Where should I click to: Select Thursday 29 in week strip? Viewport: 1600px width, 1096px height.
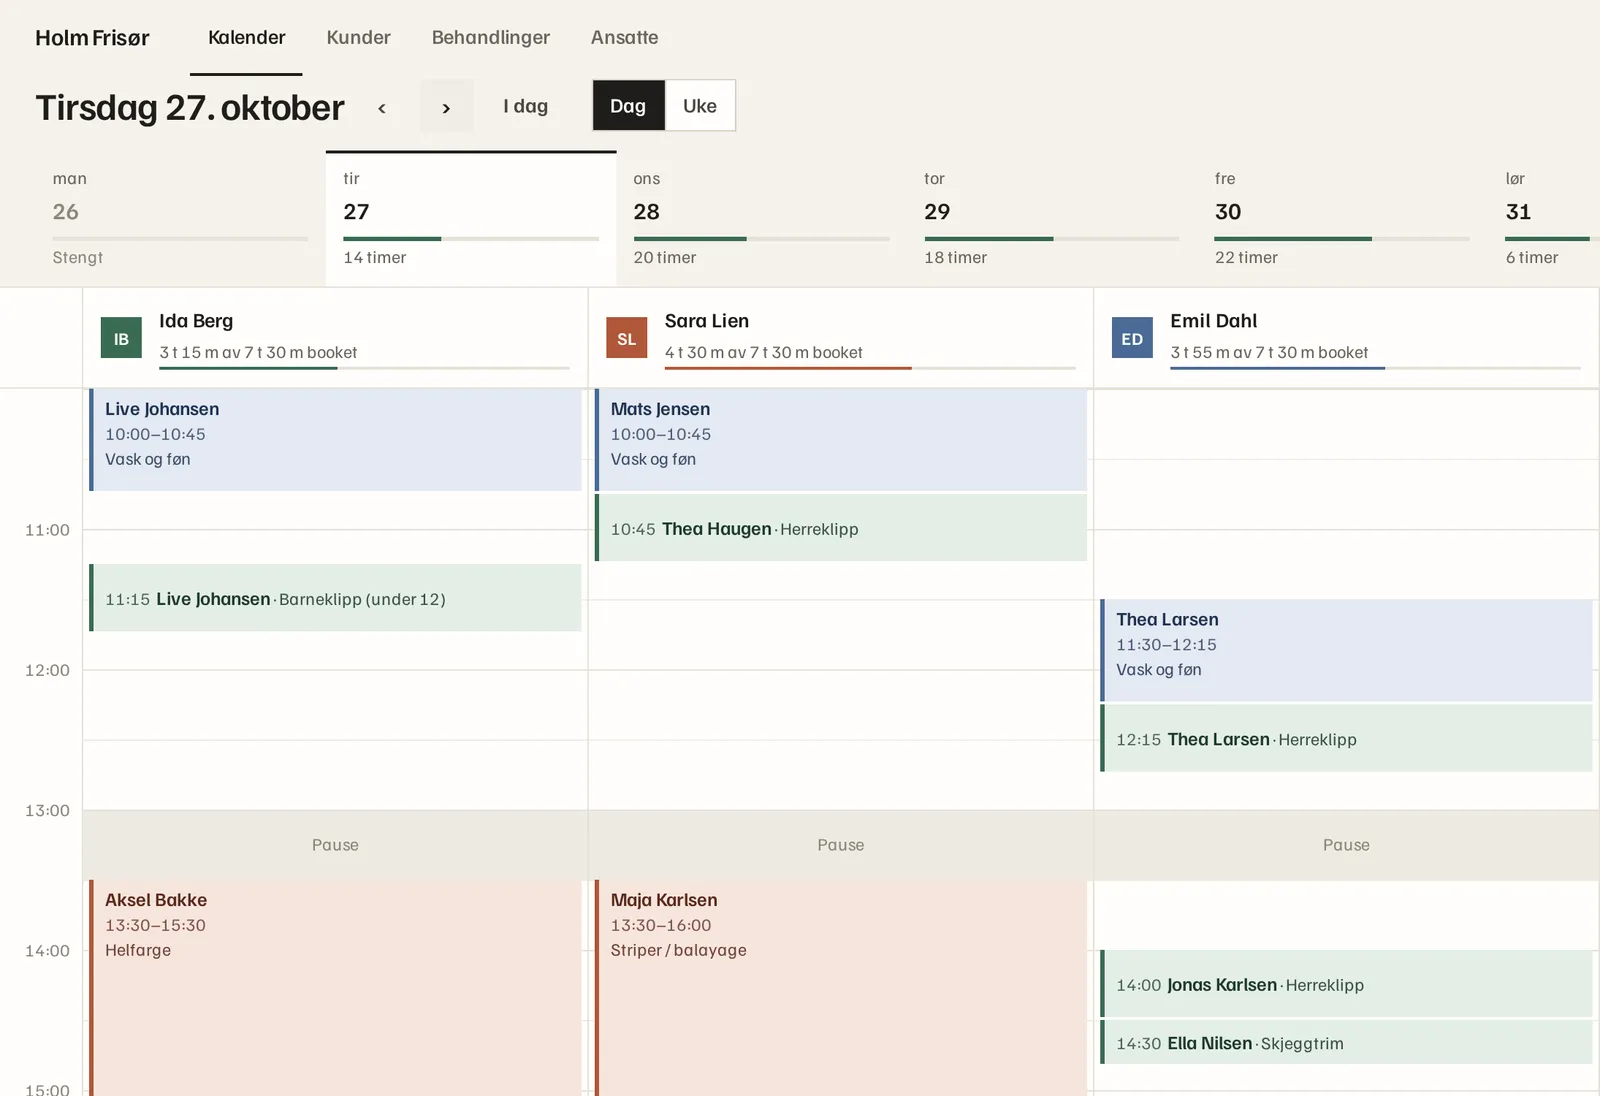coord(1052,218)
